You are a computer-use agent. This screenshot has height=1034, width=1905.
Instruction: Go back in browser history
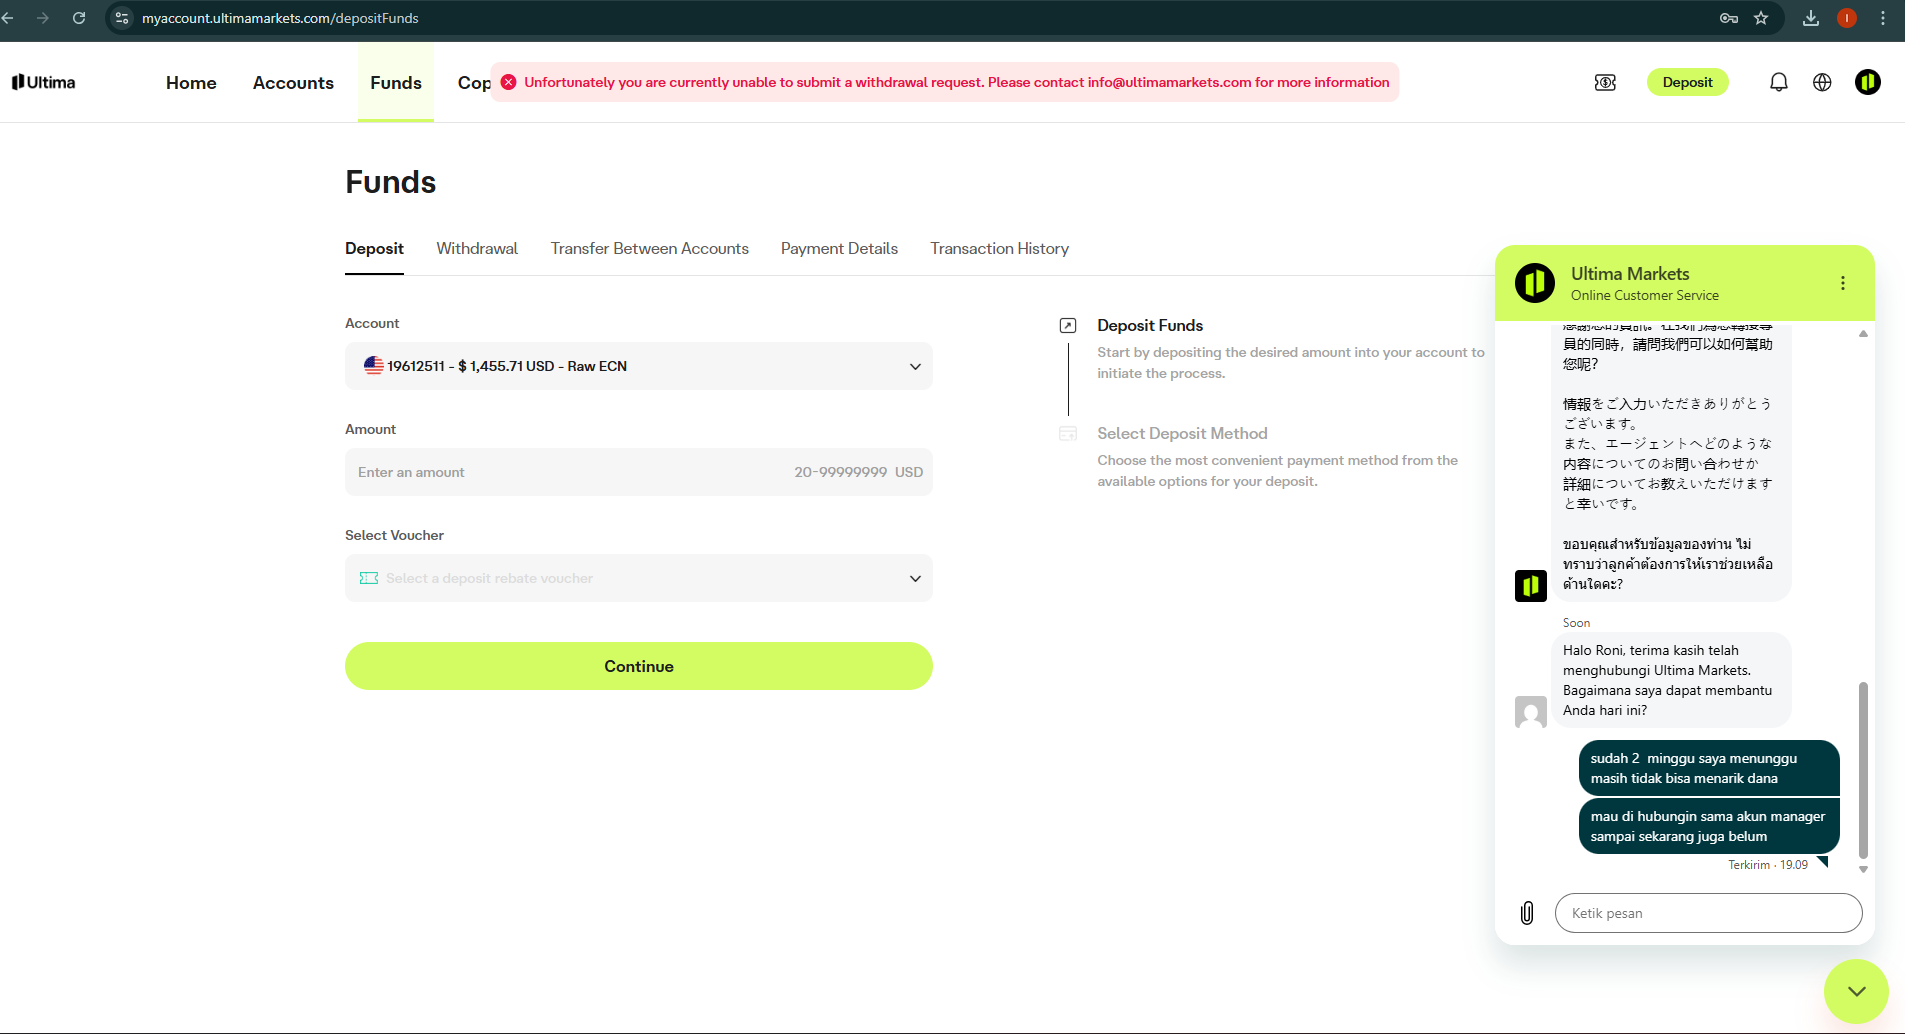[x=8, y=18]
